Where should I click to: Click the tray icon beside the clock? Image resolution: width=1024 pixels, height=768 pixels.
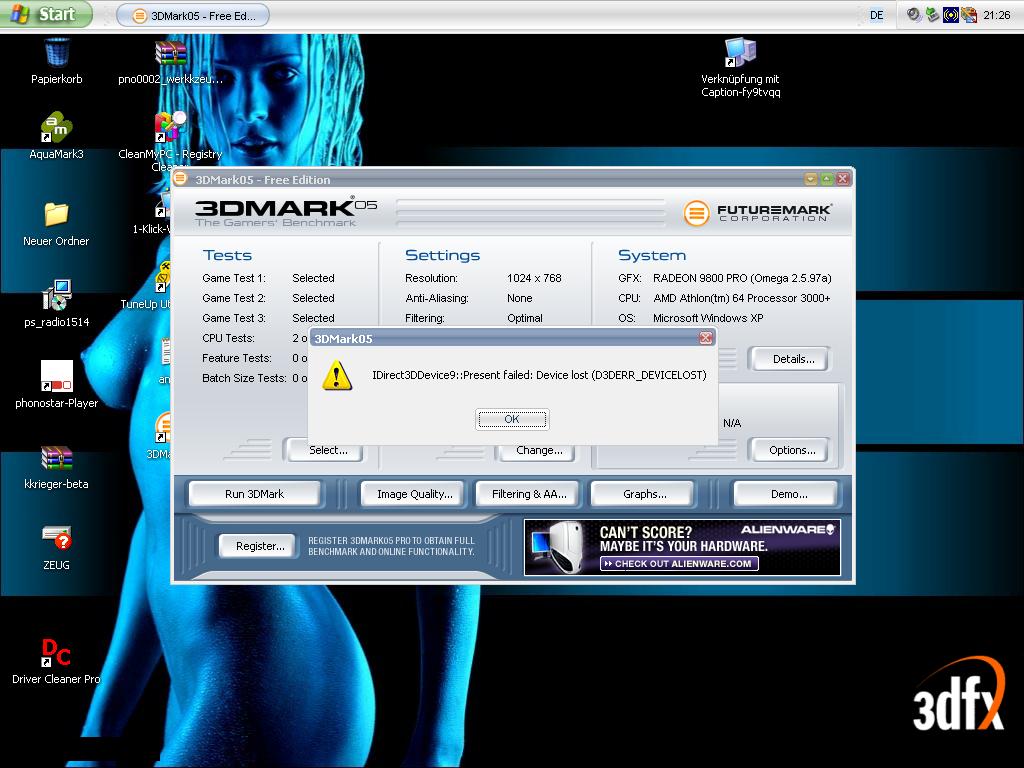click(x=969, y=14)
